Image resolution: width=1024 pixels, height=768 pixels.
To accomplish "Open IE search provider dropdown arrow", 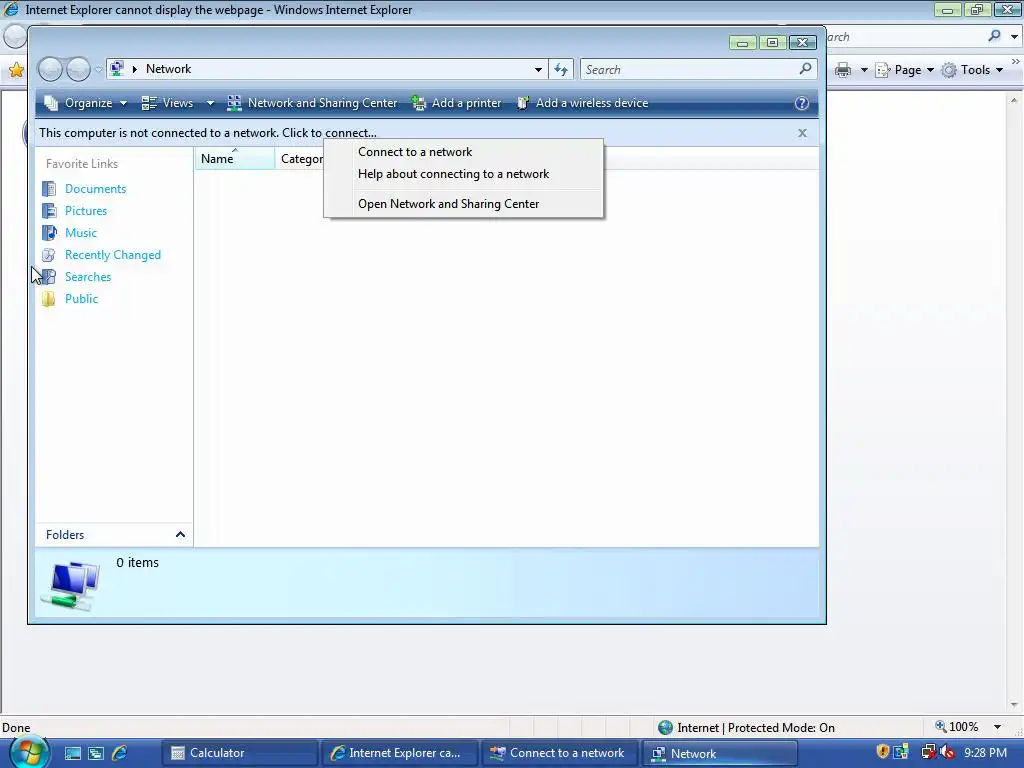I will coord(1014,37).
